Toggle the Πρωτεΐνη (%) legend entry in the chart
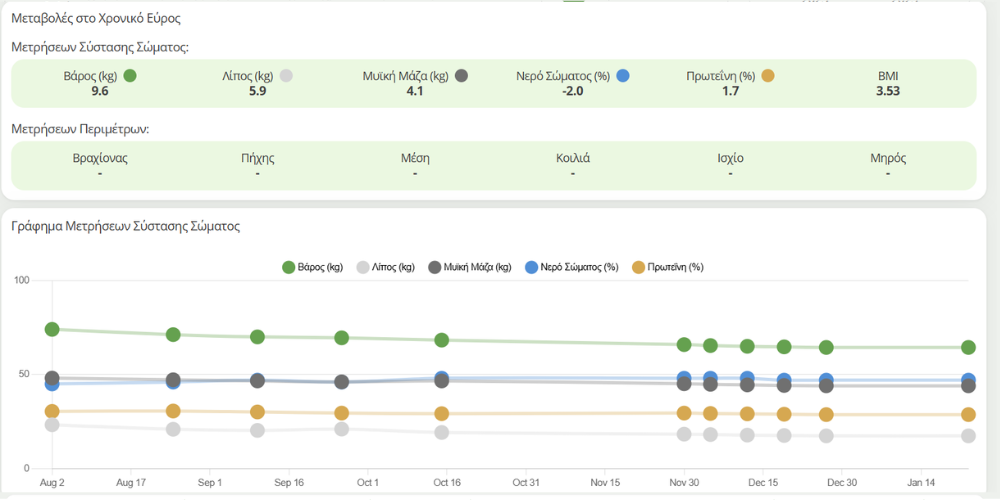1000x500 pixels. (x=668, y=267)
